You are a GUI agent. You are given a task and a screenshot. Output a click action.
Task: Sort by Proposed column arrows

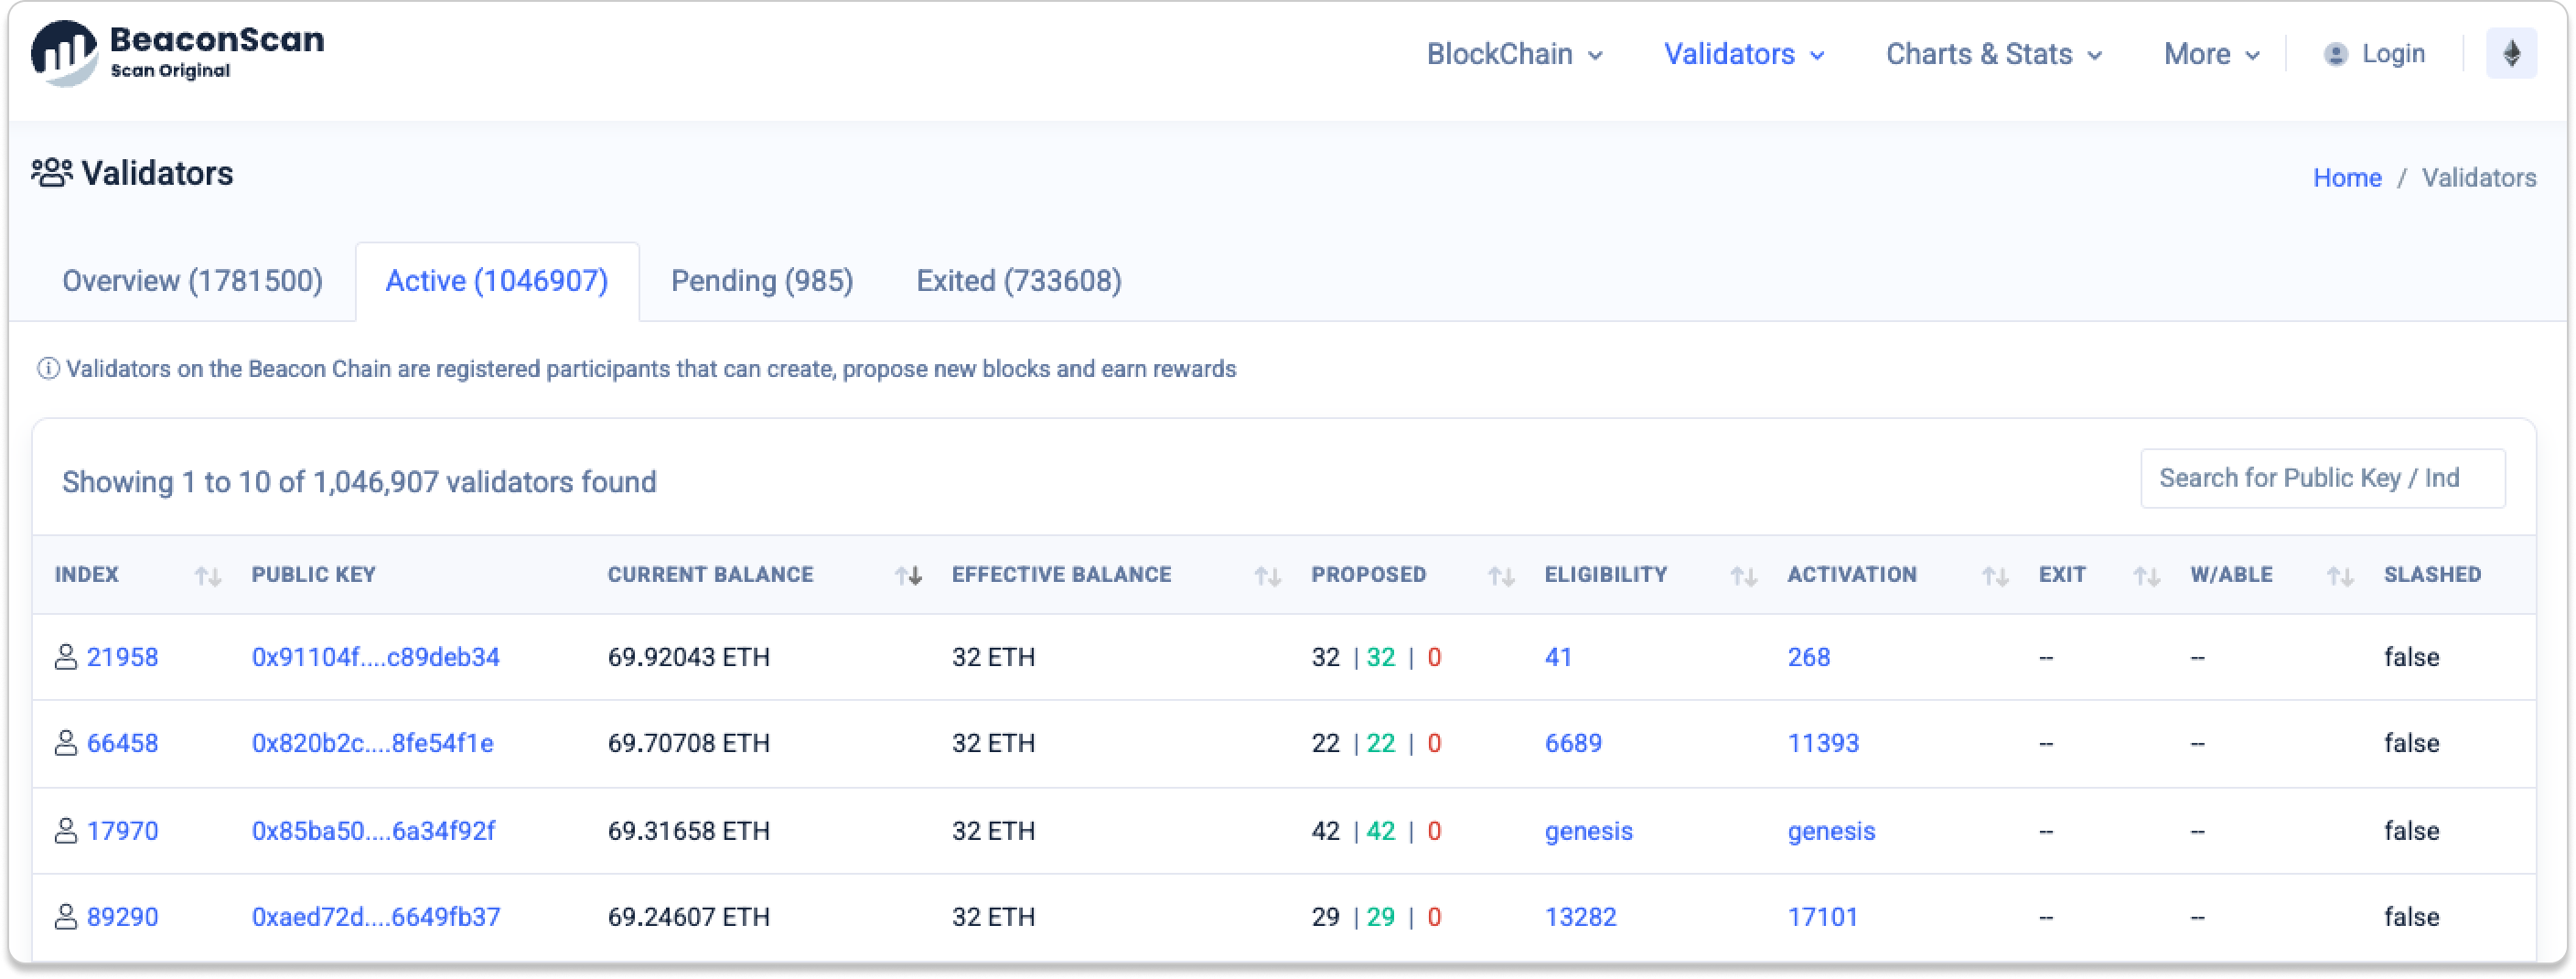click(x=1500, y=576)
